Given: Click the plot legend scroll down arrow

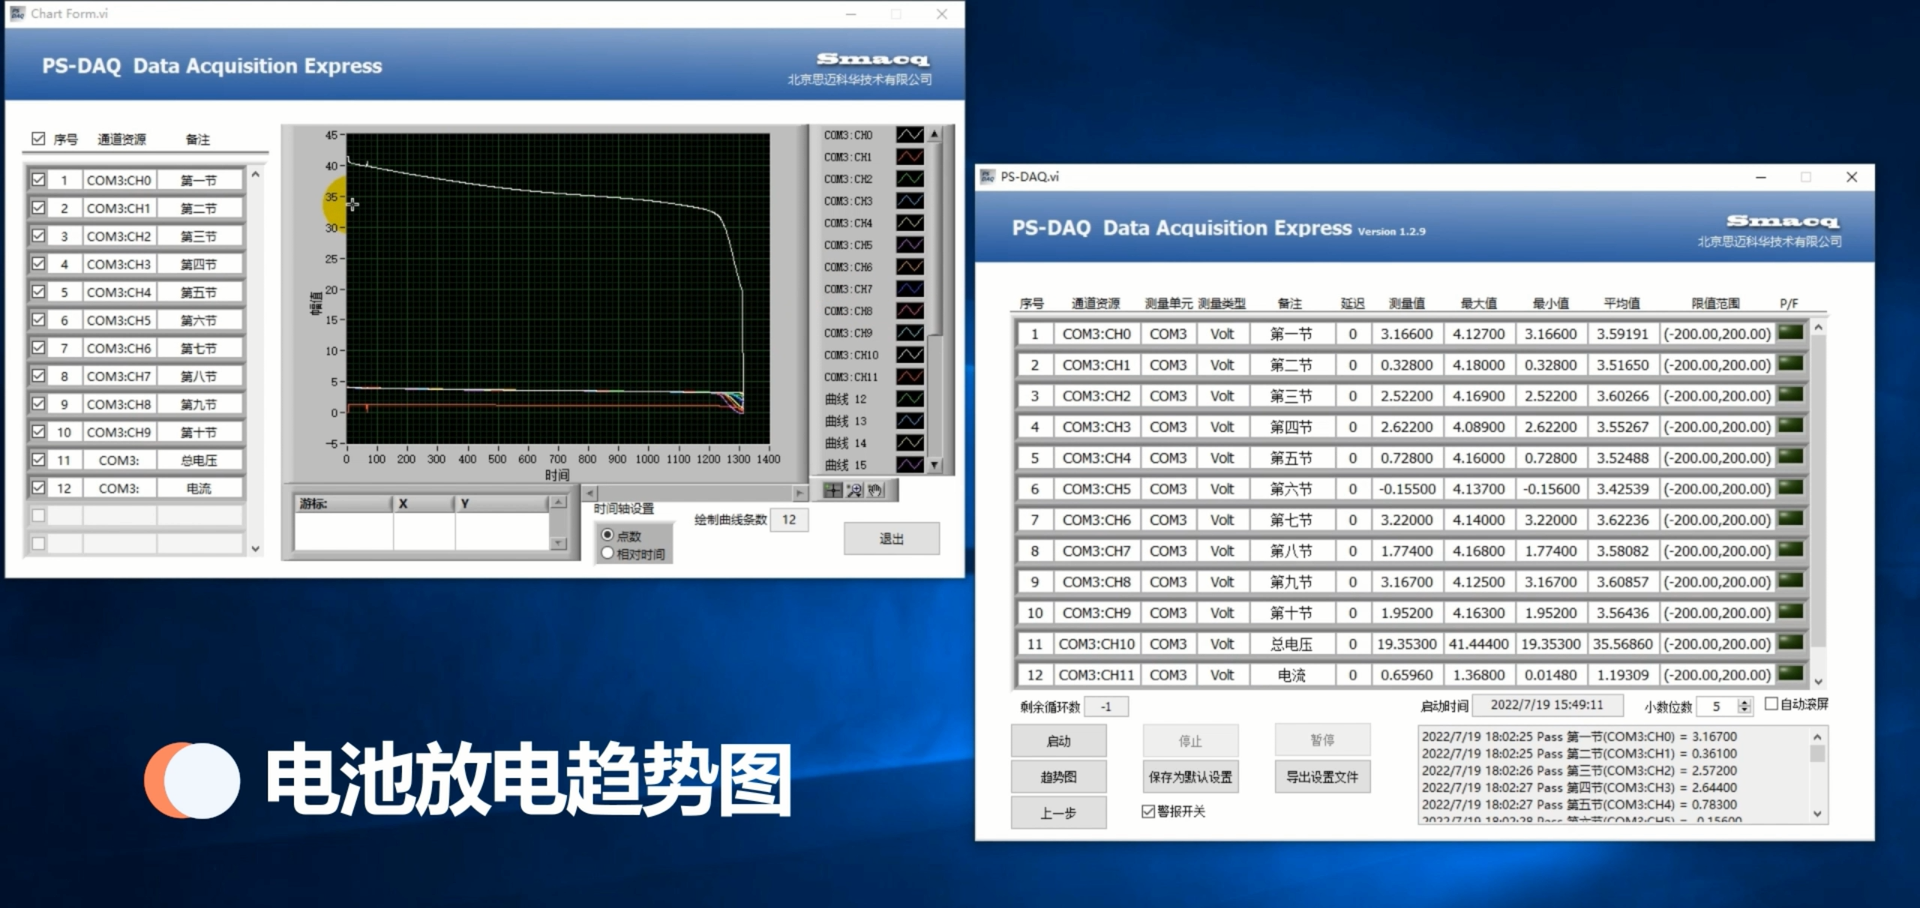Looking at the screenshot, I should (934, 465).
